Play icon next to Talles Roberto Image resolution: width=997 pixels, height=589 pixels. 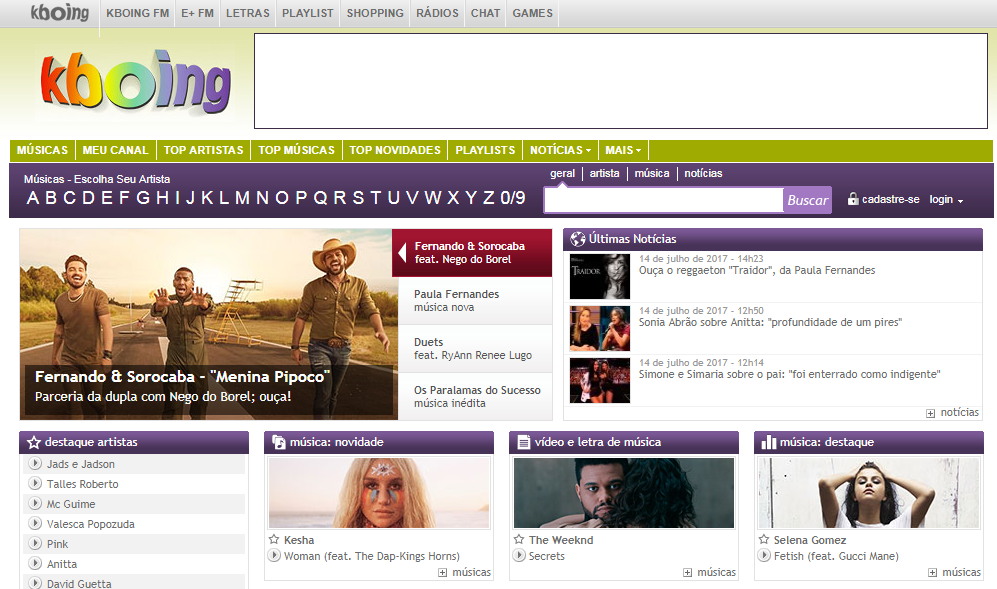(x=36, y=483)
